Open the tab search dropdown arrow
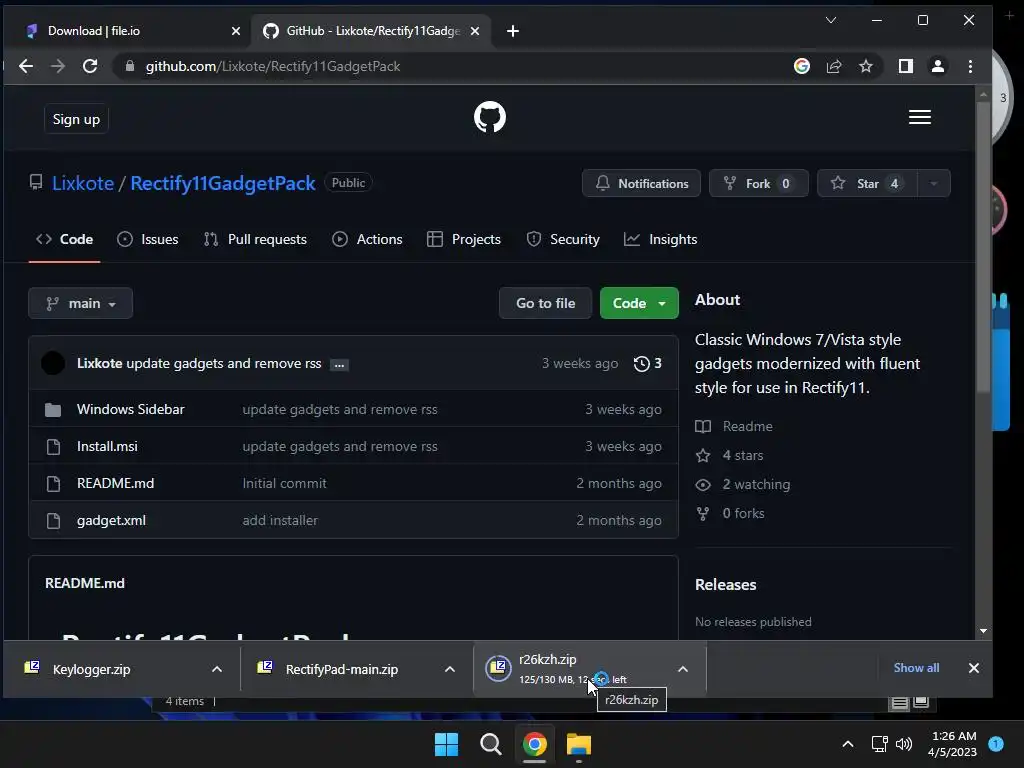1024x768 pixels. point(831,20)
